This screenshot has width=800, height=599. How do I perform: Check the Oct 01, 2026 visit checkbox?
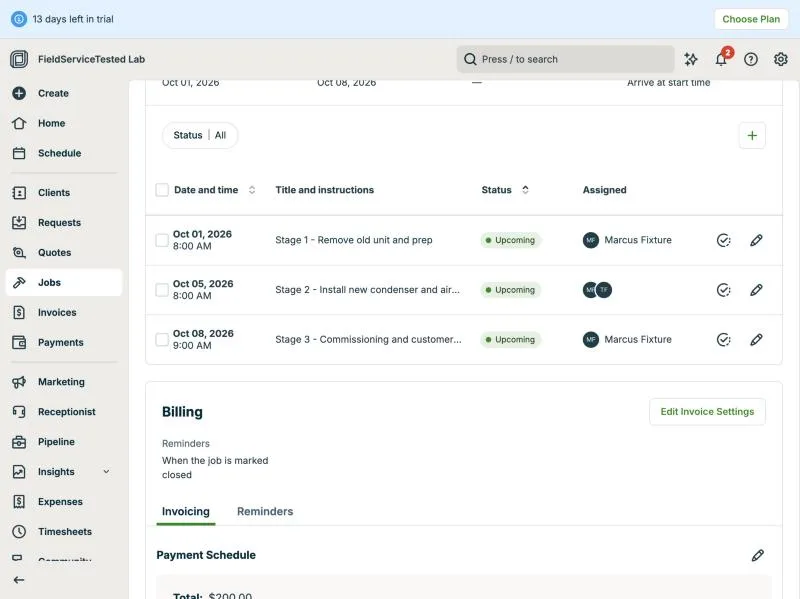(162, 240)
